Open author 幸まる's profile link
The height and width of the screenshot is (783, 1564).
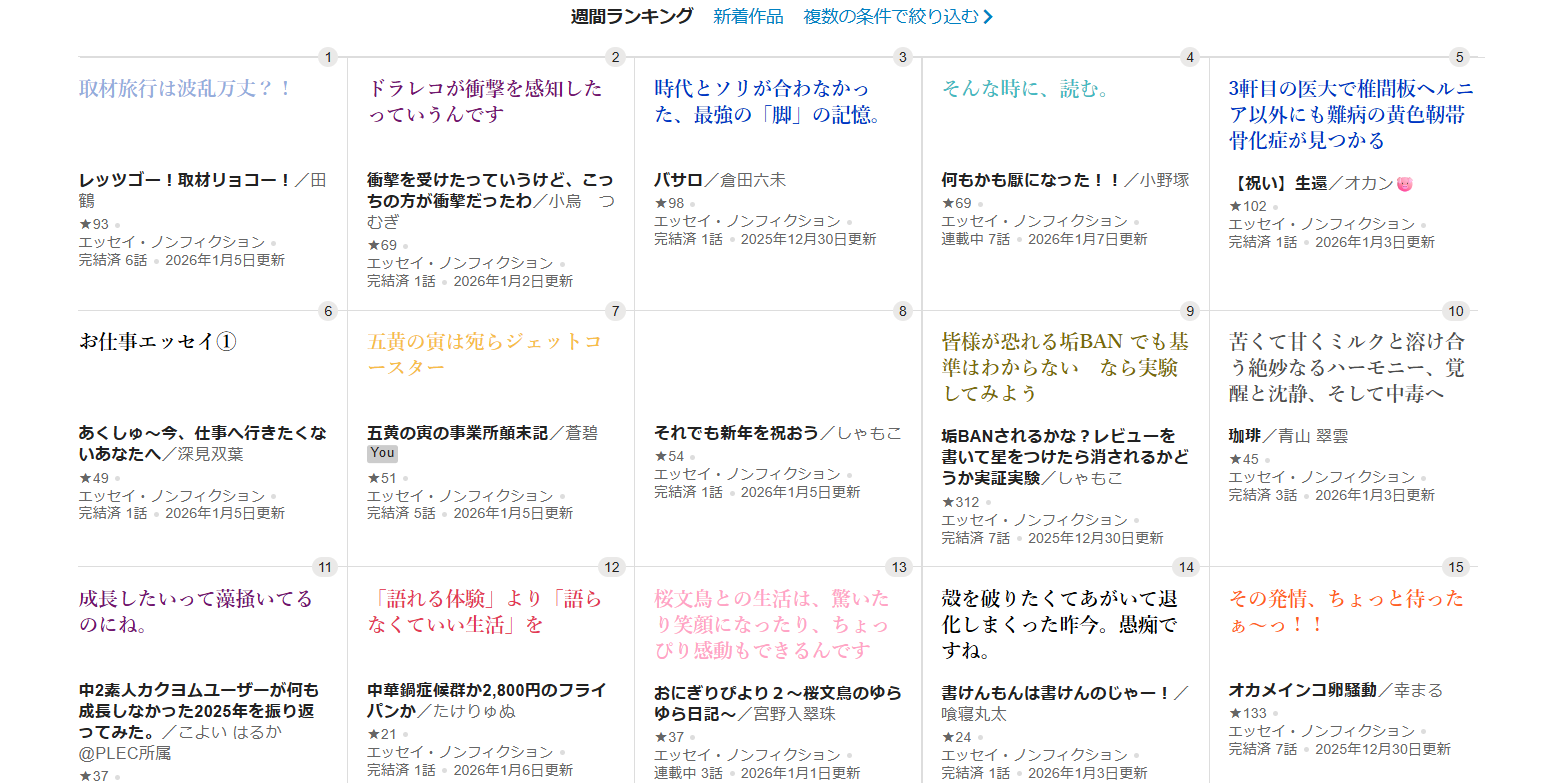click(x=1415, y=690)
